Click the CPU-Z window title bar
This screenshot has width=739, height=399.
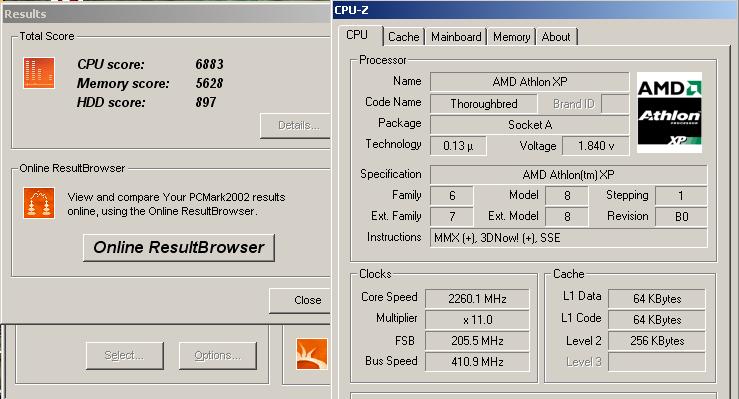(536, 10)
